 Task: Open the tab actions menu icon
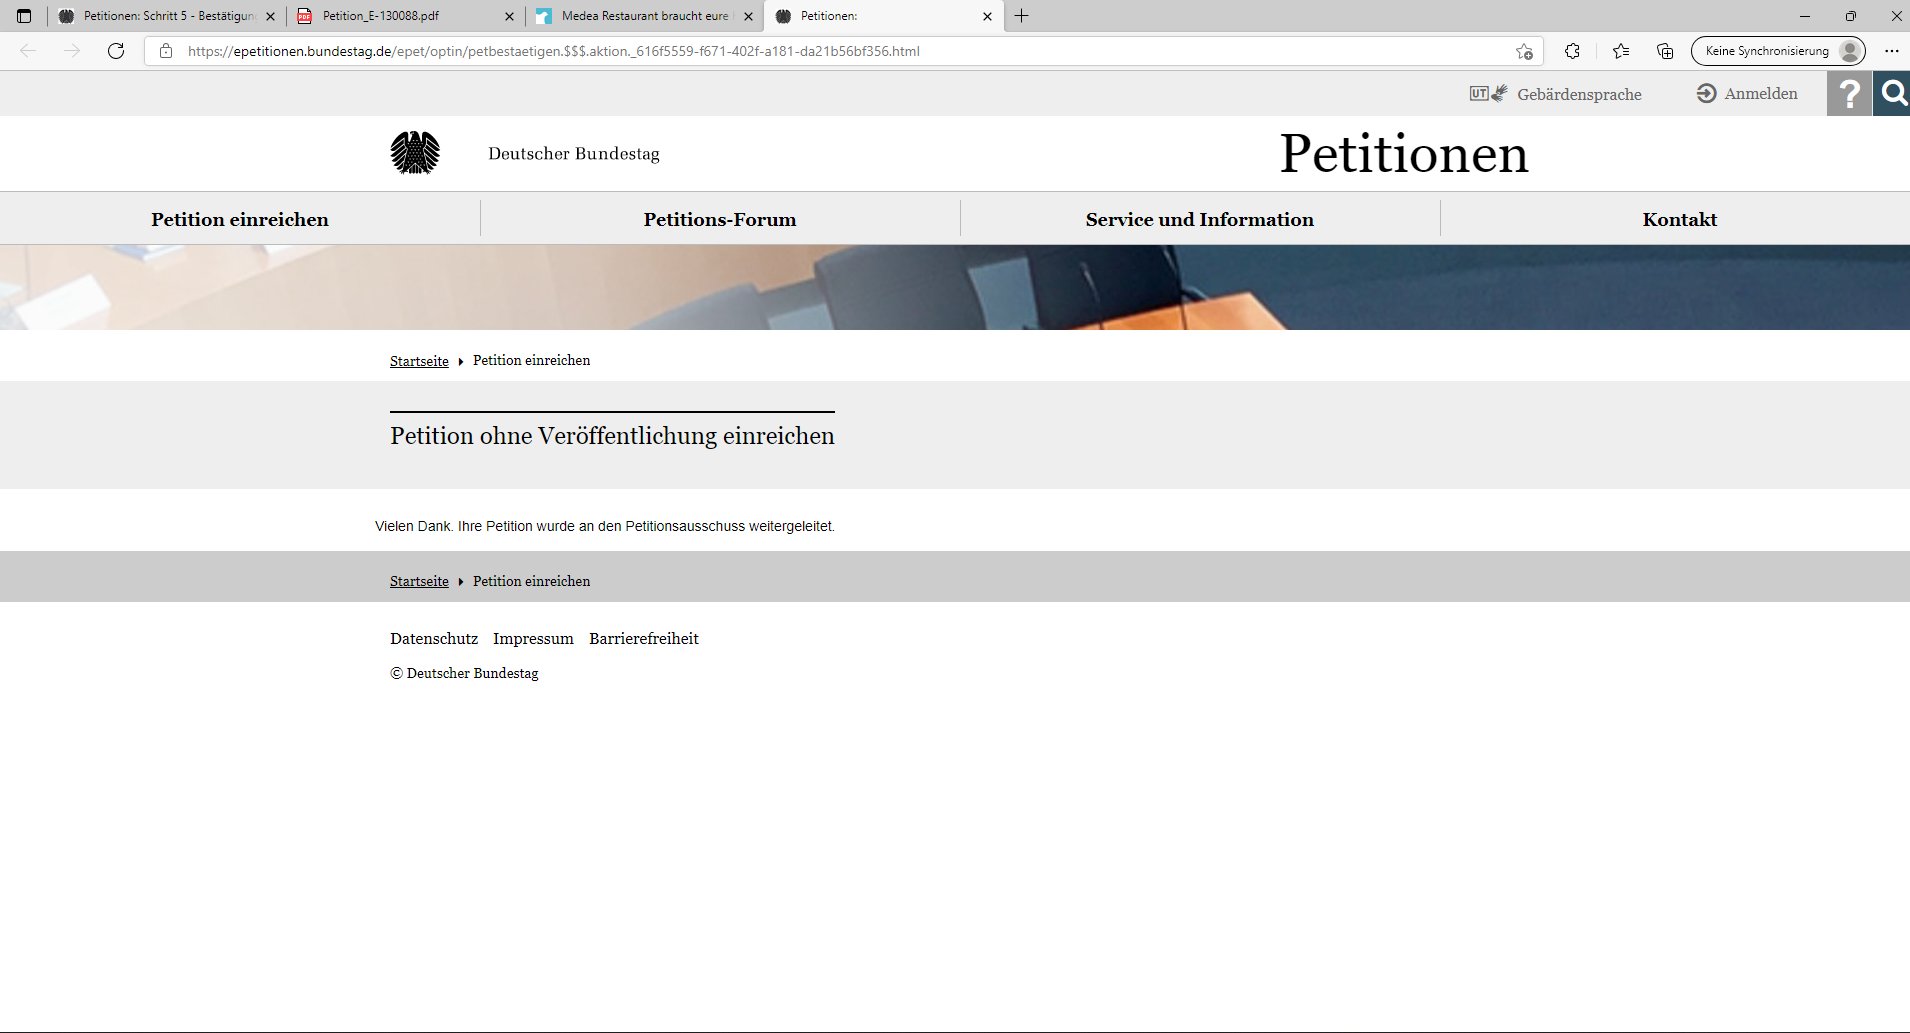point(24,16)
